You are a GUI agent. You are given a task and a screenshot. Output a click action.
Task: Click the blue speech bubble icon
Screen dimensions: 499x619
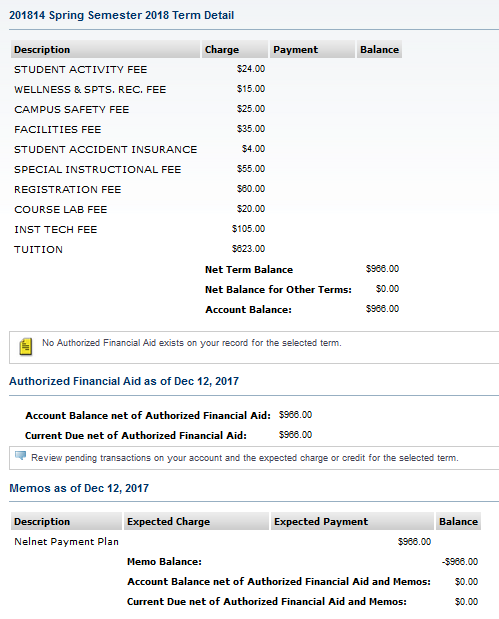[21, 456]
